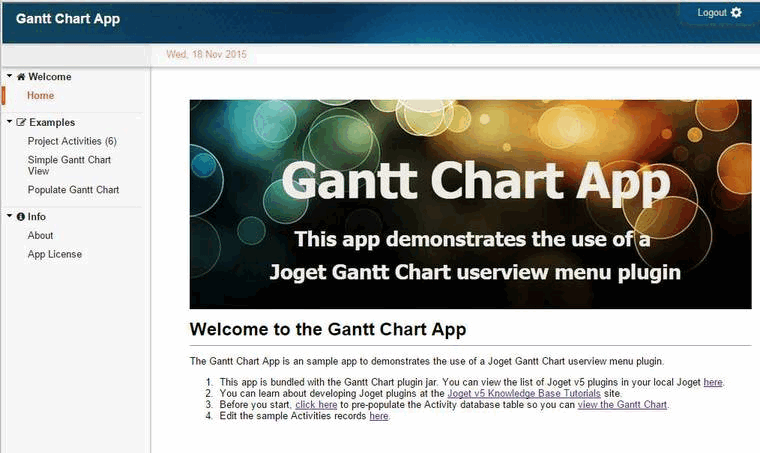Open the Home menu item
760x453 pixels.
pos(41,95)
